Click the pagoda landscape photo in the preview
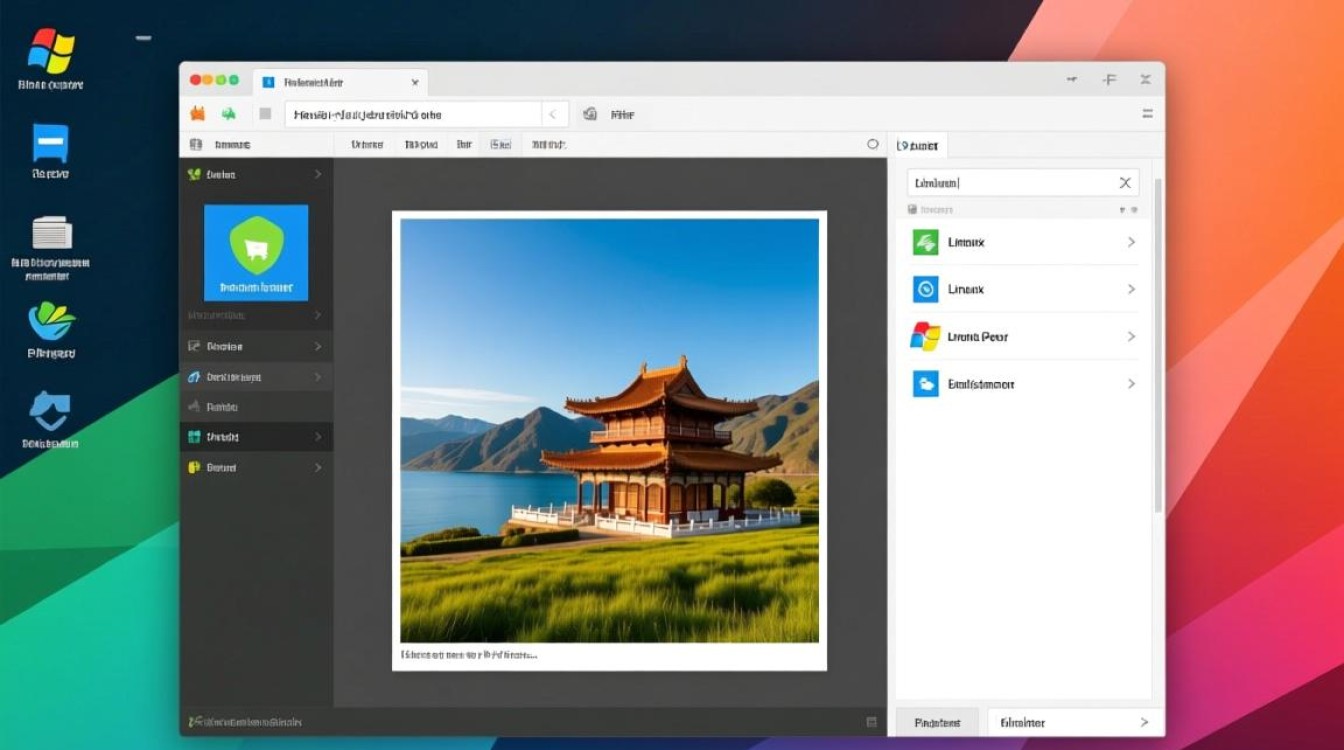 coord(609,430)
